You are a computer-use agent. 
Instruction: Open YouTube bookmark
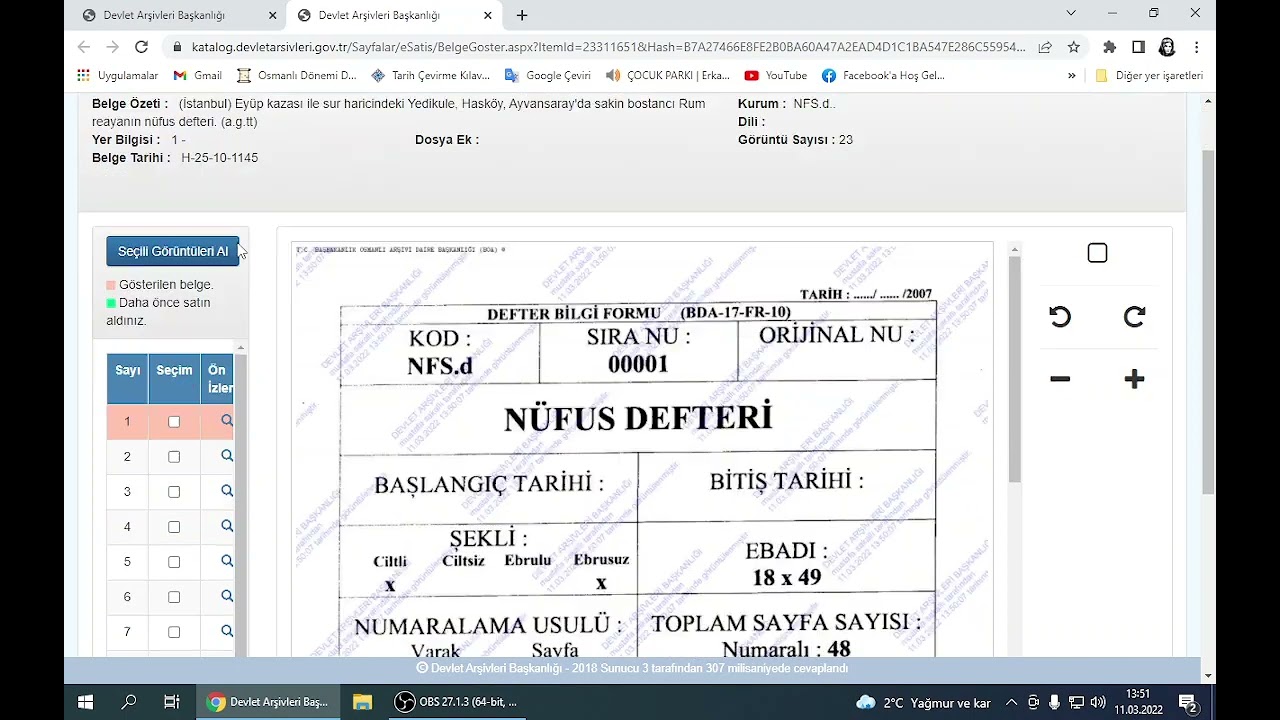click(x=776, y=75)
